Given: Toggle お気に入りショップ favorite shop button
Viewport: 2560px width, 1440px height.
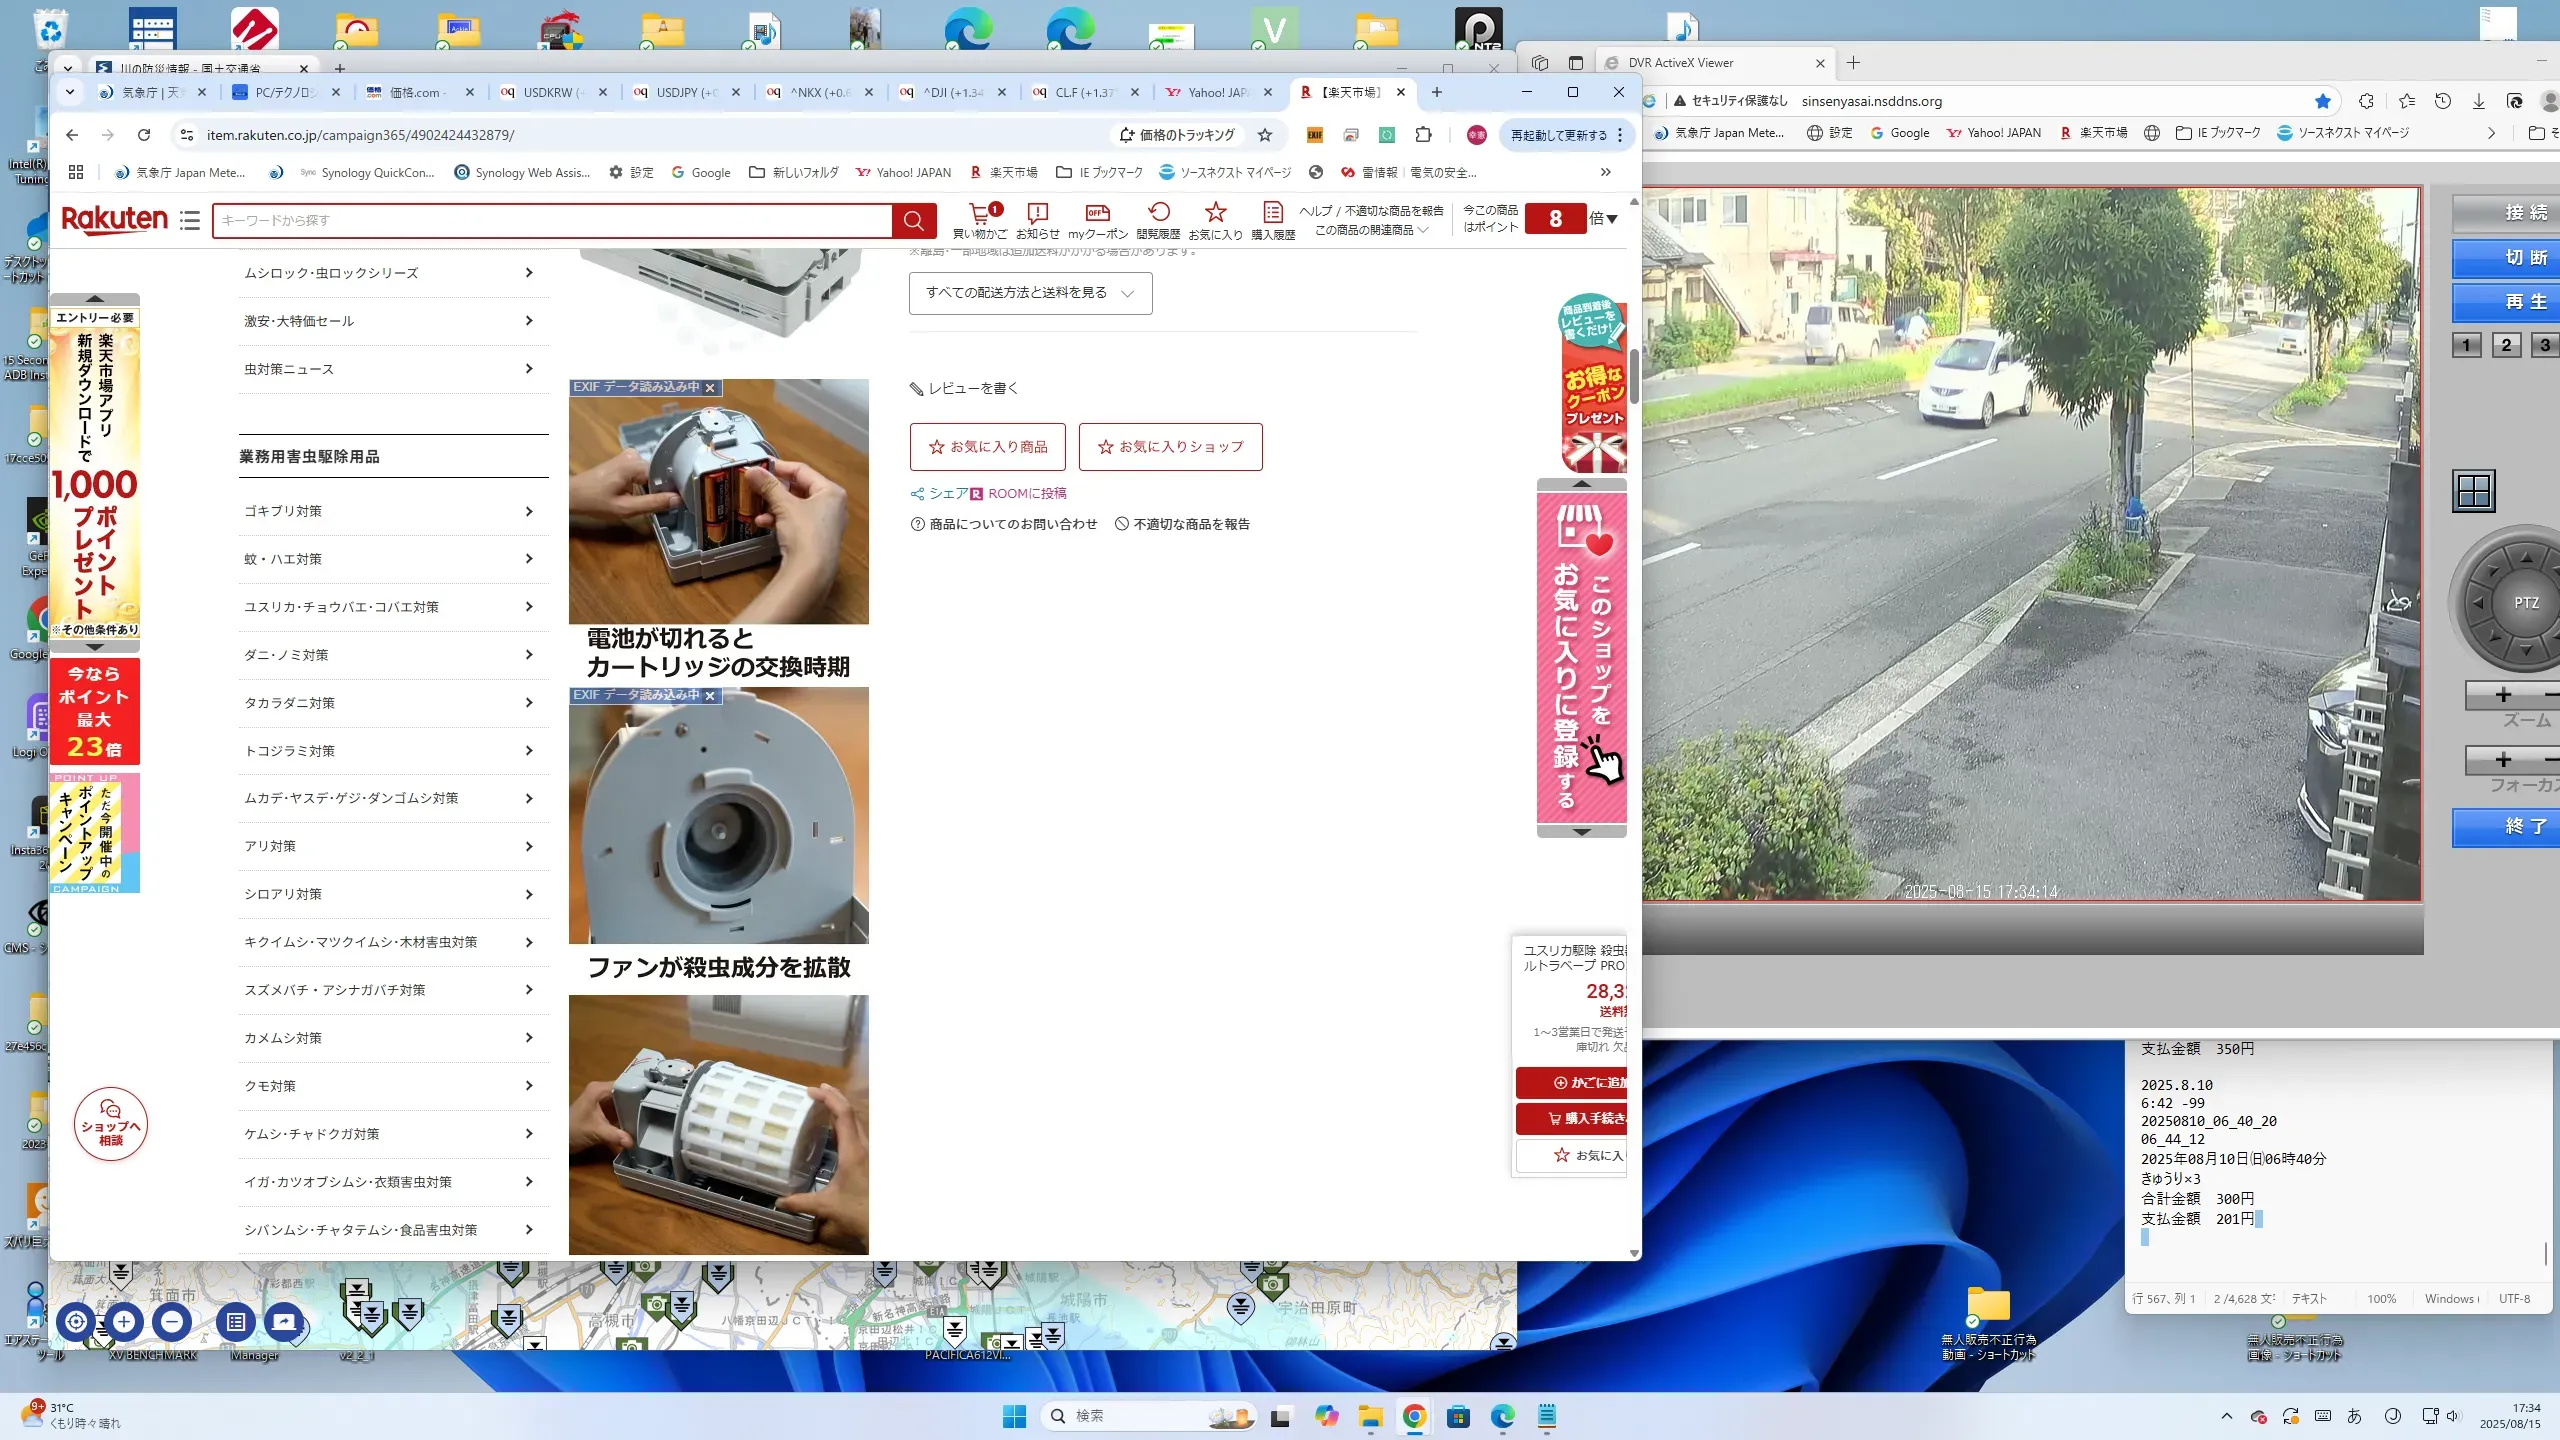Looking at the screenshot, I should point(1170,447).
